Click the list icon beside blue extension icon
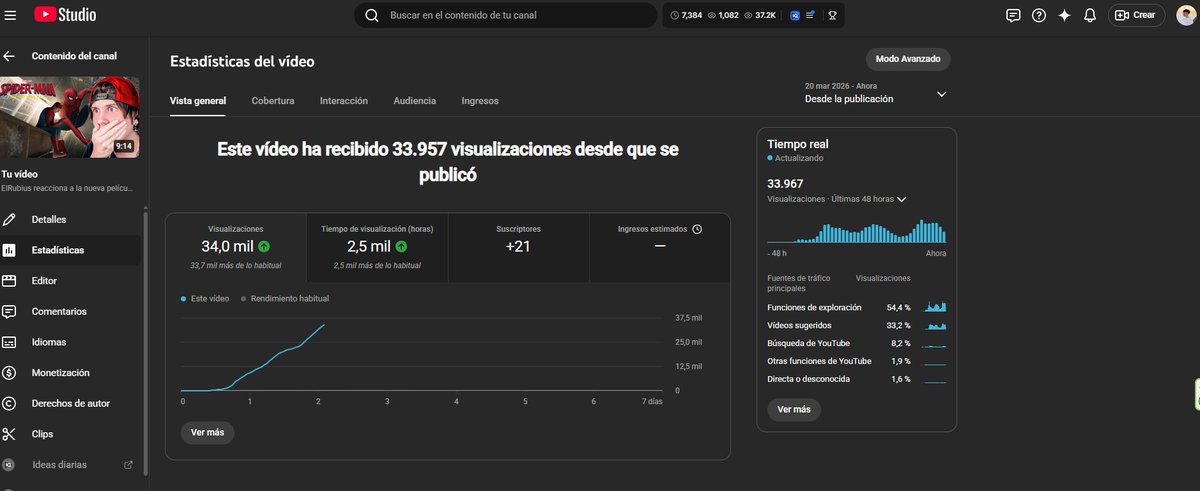Image resolution: width=1200 pixels, height=491 pixels. pos(811,15)
